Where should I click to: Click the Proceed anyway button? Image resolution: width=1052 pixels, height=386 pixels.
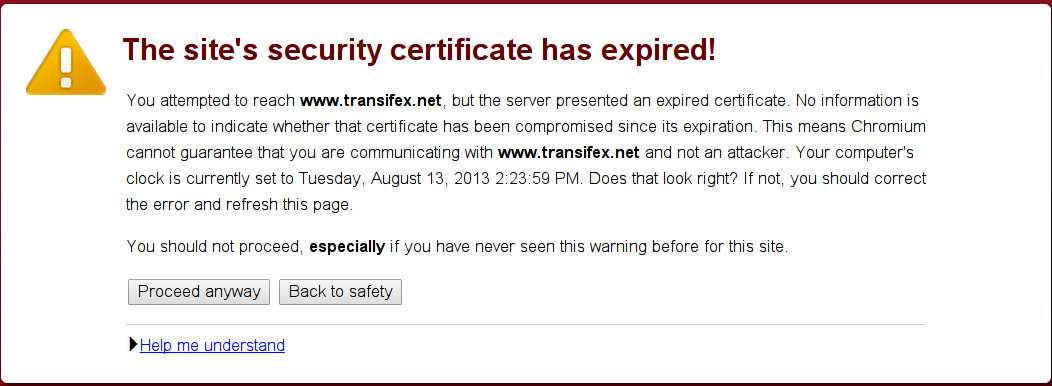pos(199,292)
